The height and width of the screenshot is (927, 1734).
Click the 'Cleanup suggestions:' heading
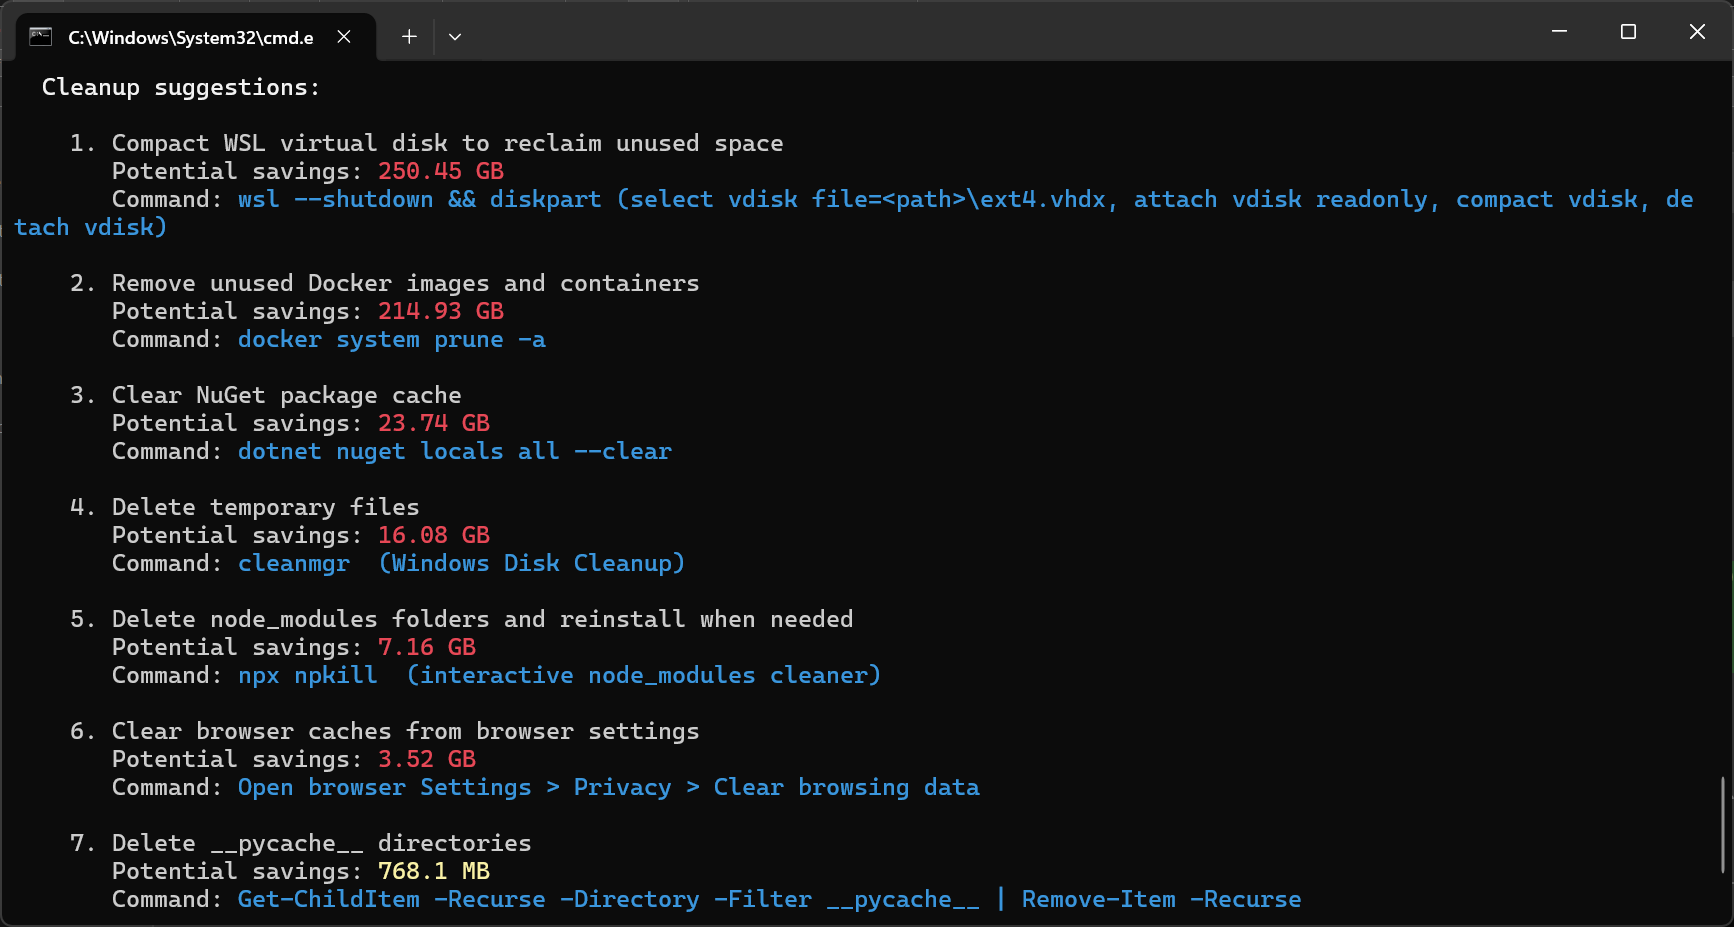(x=181, y=88)
